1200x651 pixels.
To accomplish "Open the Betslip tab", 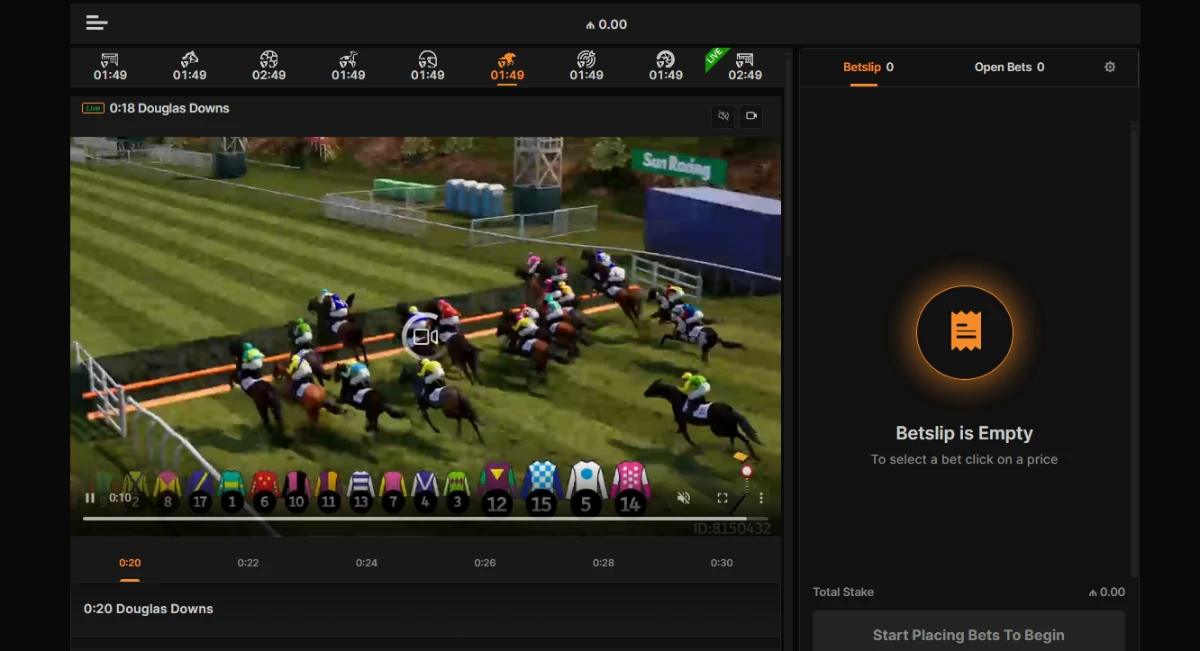I will coord(868,67).
